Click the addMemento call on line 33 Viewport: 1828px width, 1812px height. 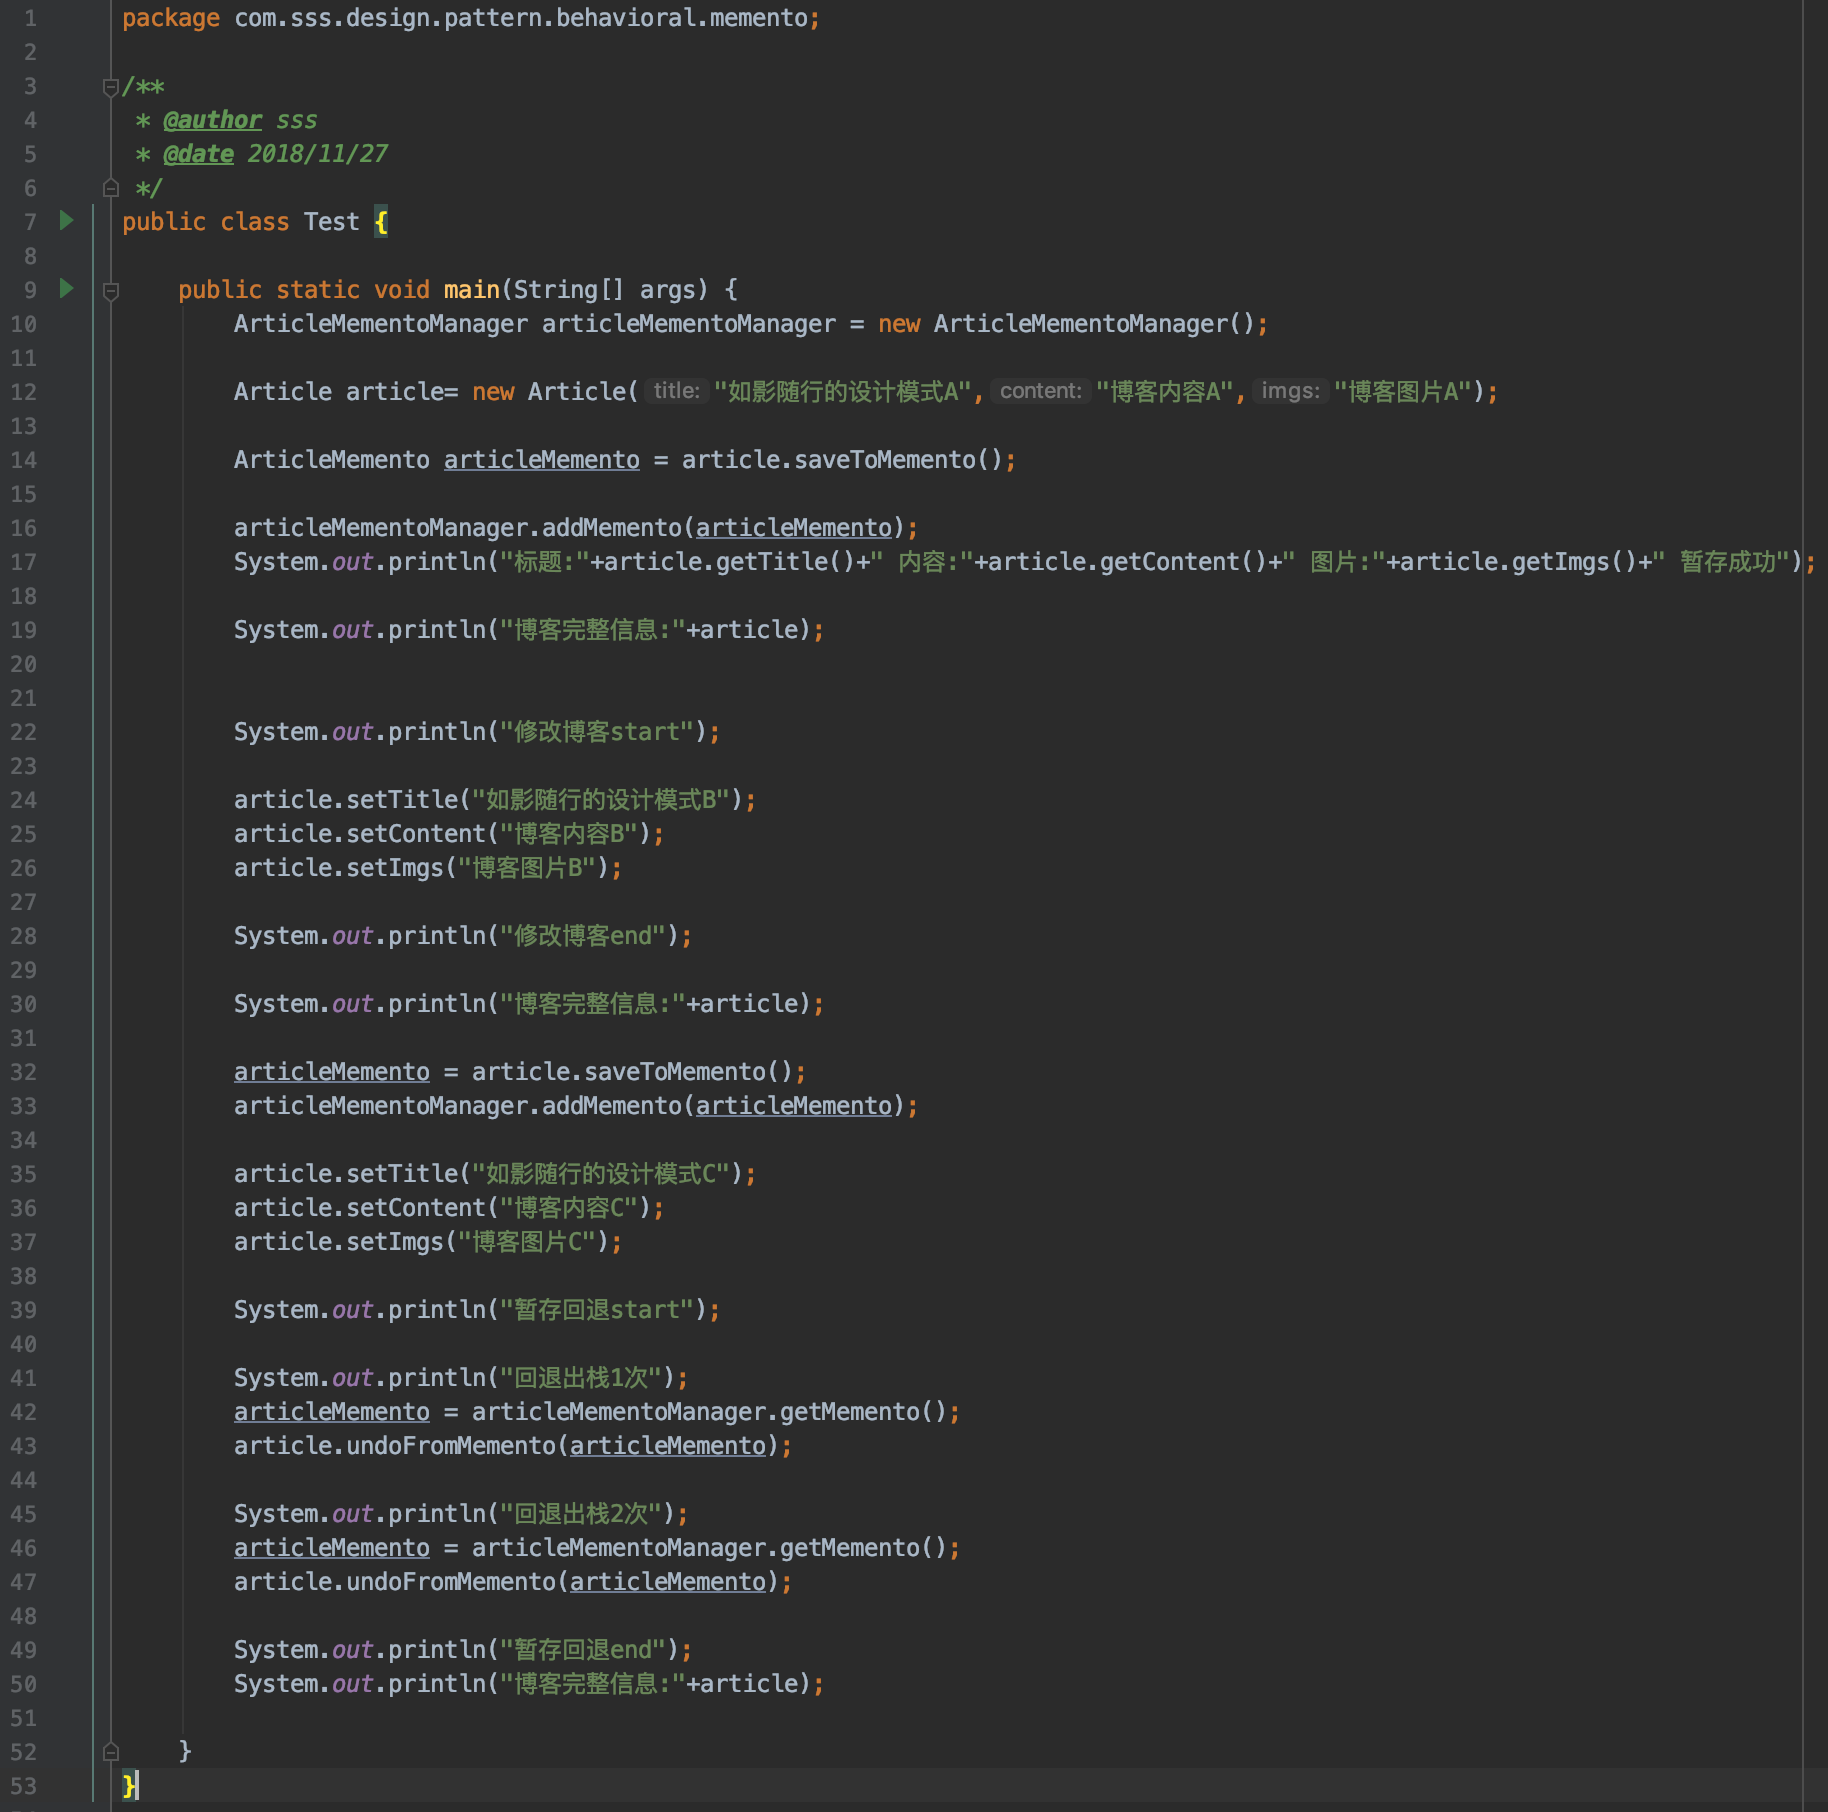[612, 1106]
